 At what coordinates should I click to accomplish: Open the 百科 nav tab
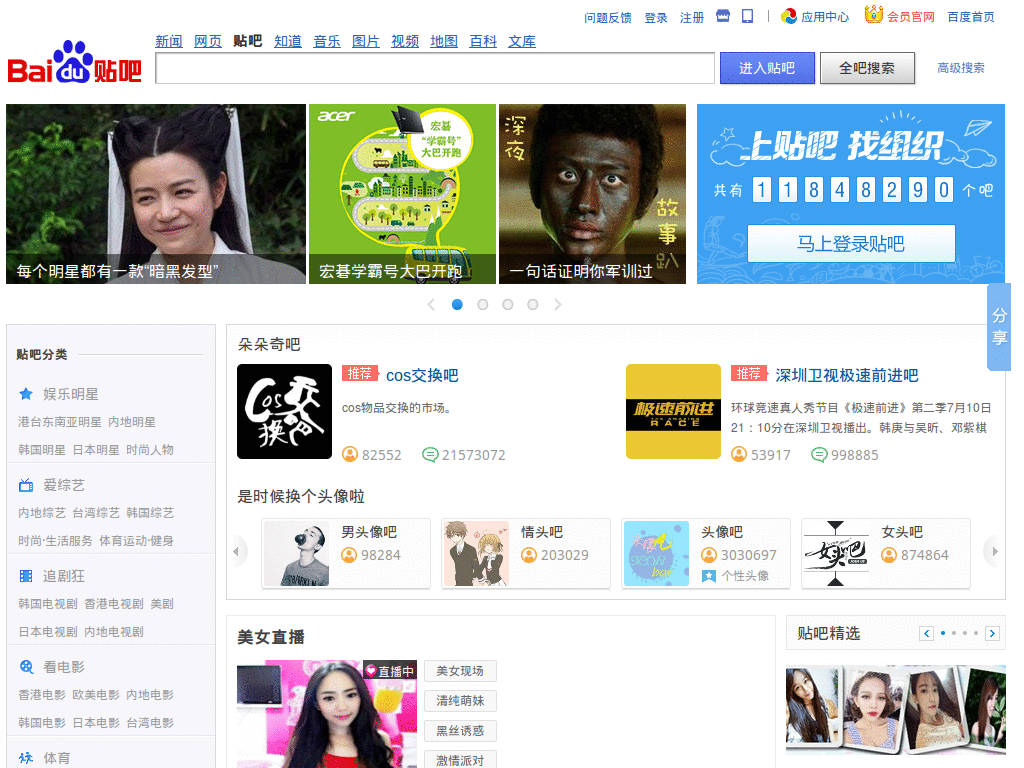(483, 41)
